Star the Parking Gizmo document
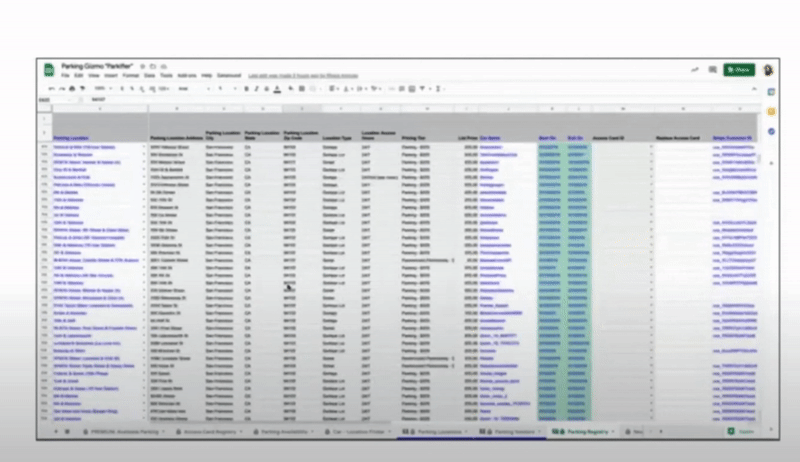The height and width of the screenshot is (462, 800). [143, 64]
